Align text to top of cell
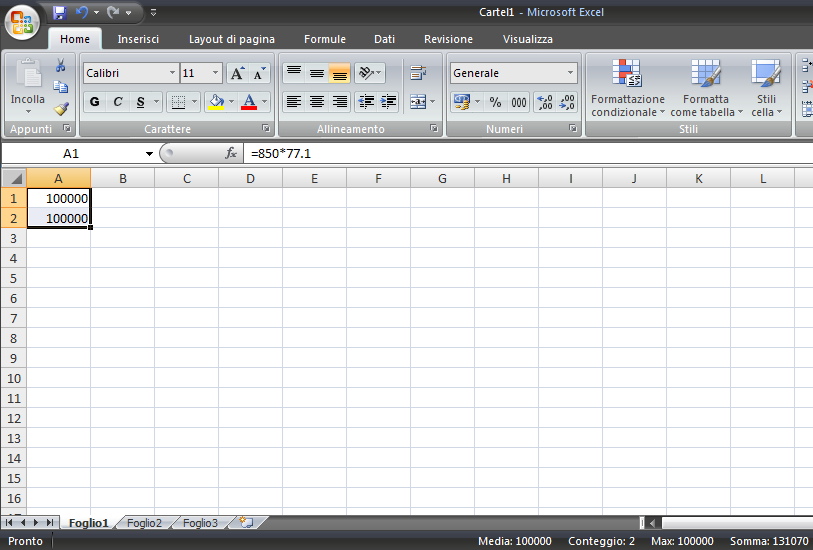 pos(294,73)
